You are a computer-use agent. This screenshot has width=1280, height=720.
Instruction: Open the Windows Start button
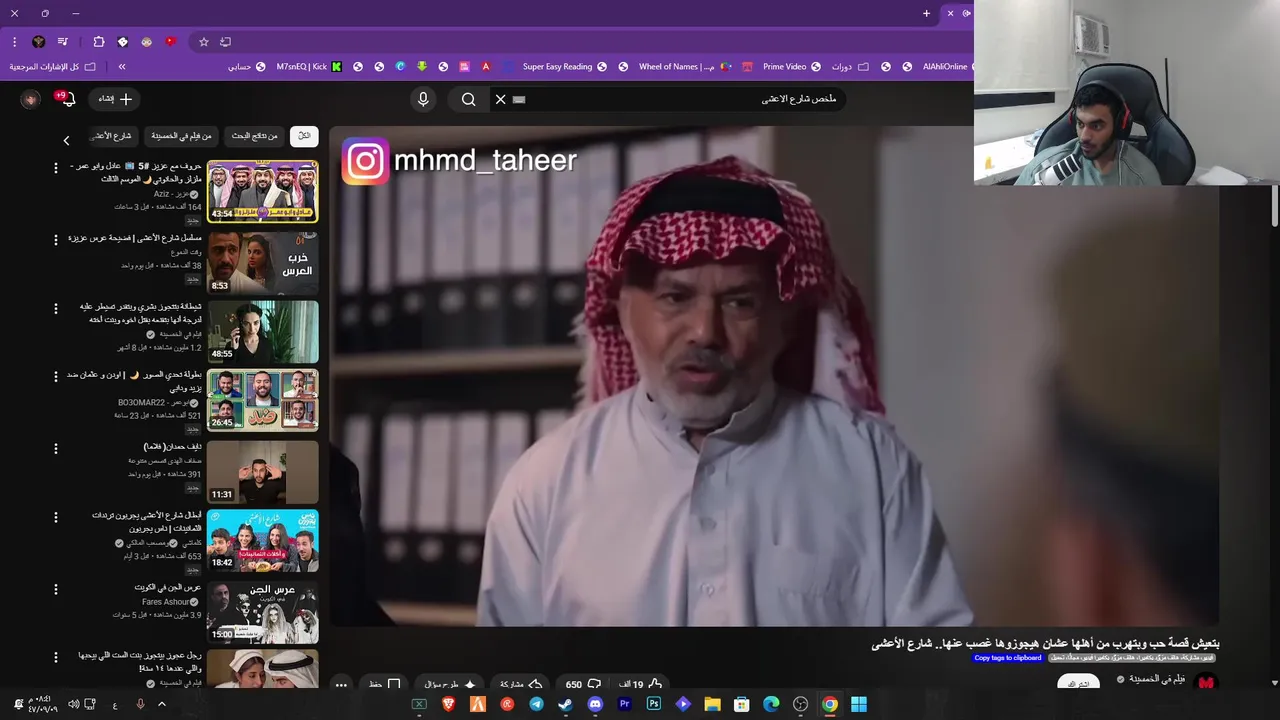tap(859, 704)
